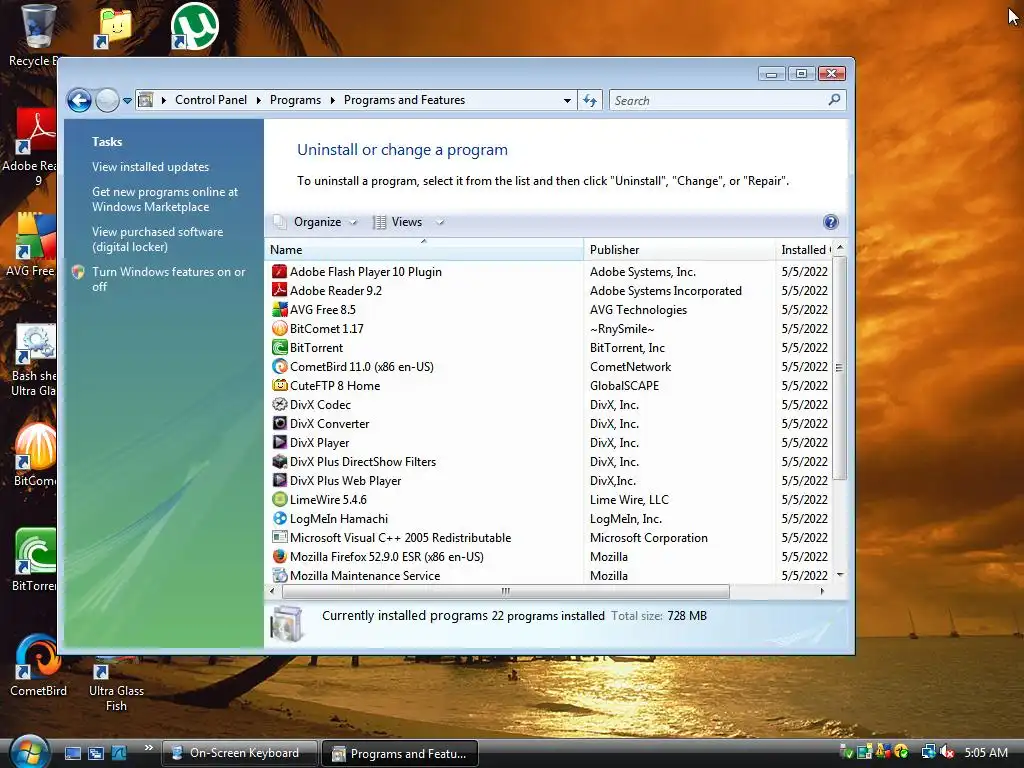This screenshot has height=768, width=1024.
Task: Click the LogMeIn Hamachi icon
Action: coord(280,519)
